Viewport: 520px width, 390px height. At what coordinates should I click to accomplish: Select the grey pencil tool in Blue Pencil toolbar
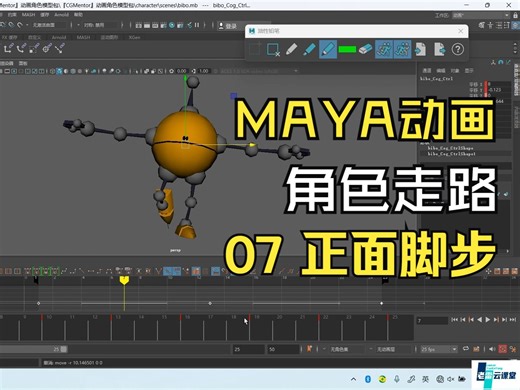pos(291,49)
